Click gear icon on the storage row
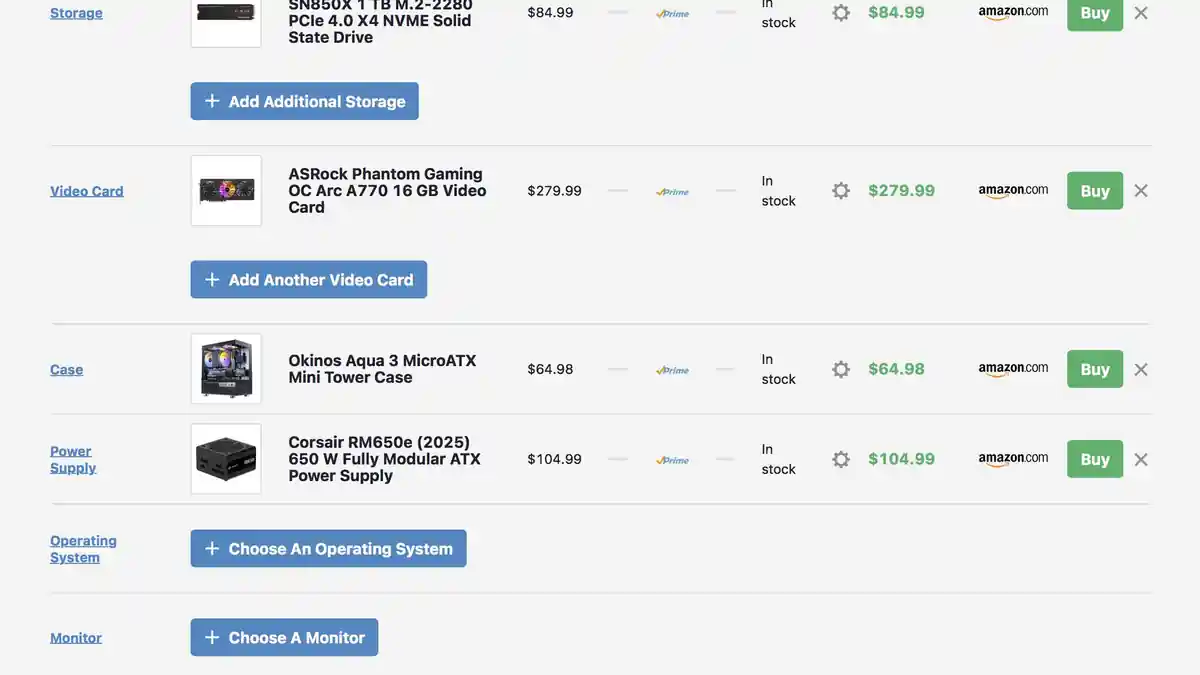Viewport: 1200px width, 675px height. [x=841, y=13]
